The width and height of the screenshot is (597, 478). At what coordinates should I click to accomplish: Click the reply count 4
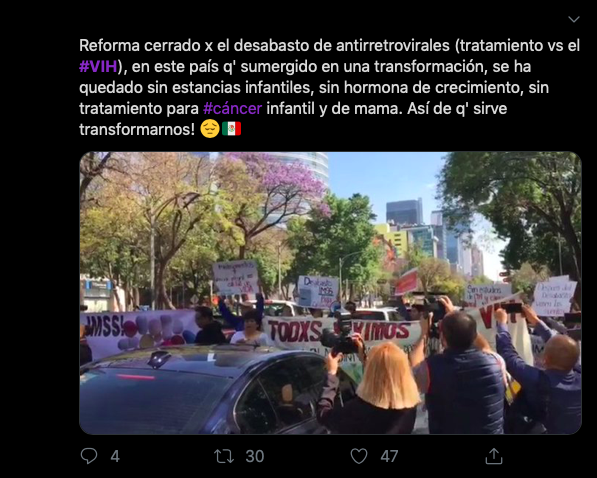tap(115, 456)
